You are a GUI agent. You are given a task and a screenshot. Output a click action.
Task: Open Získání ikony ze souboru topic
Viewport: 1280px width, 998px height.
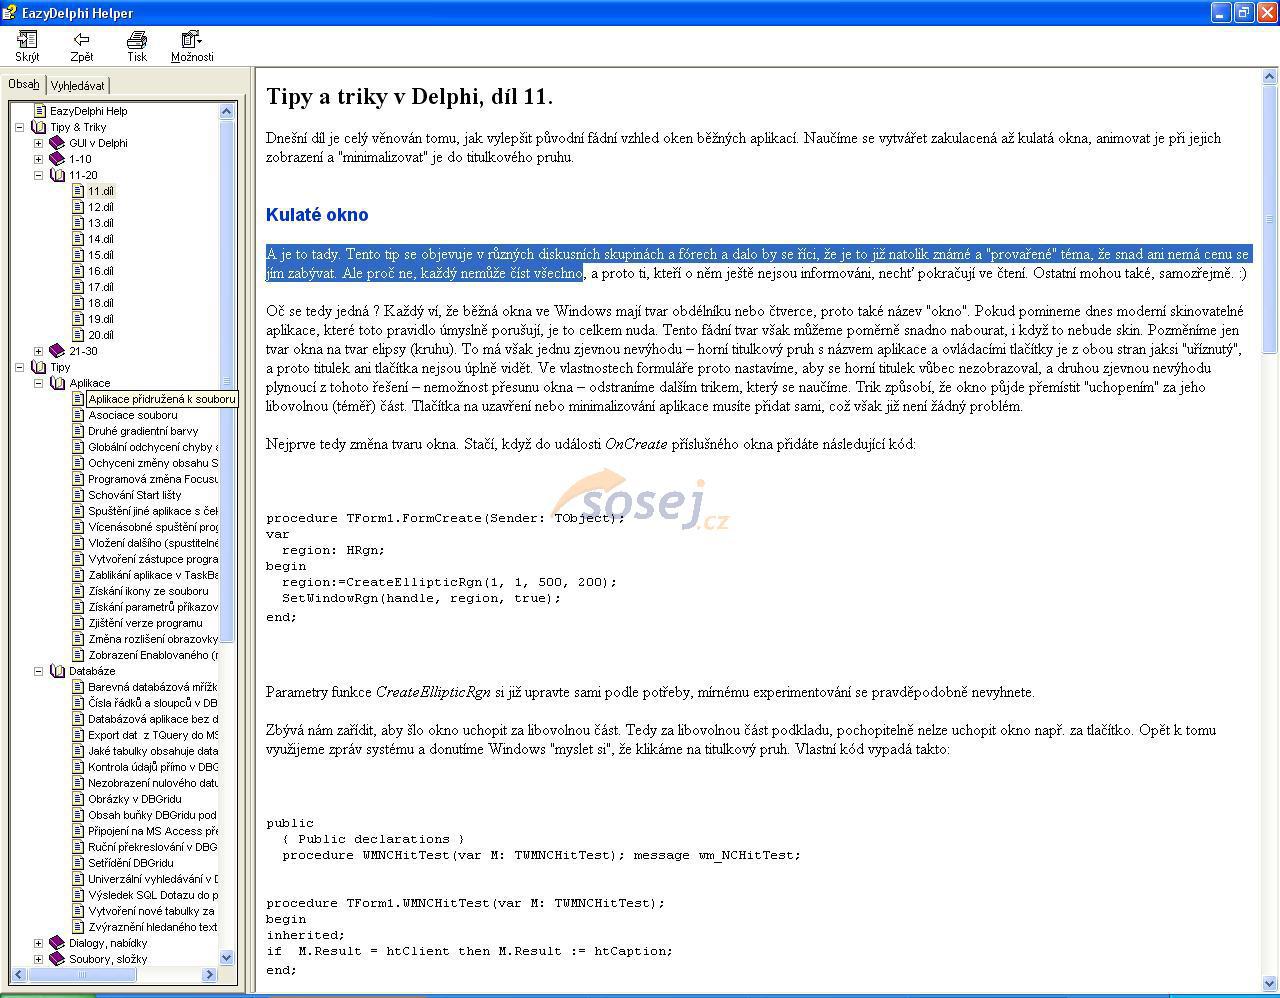[148, 591]
